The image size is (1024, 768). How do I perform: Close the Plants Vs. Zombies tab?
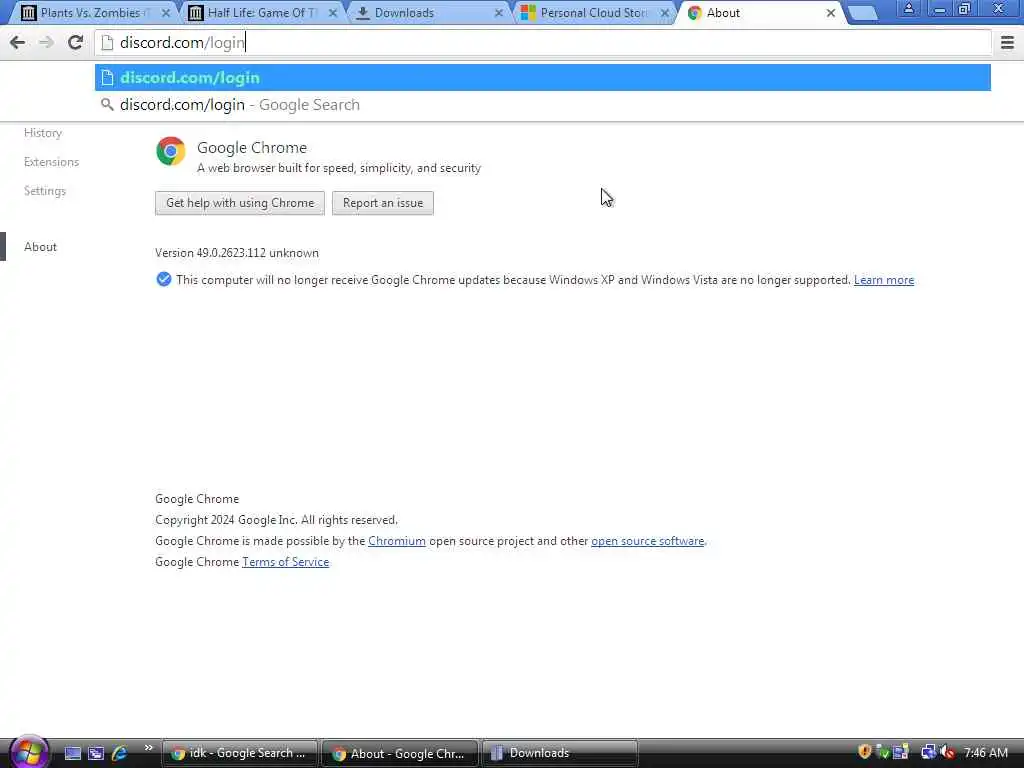[x=166, y=12]
